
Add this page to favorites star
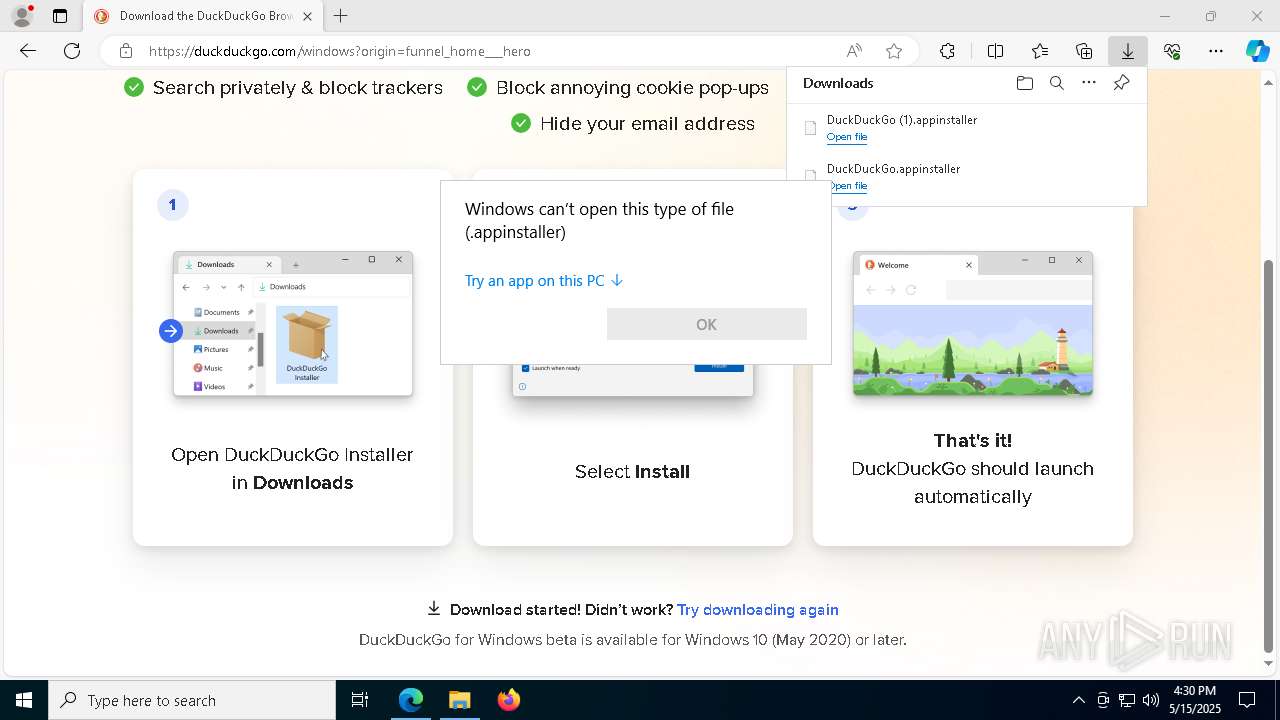click(x=894, y=51)
